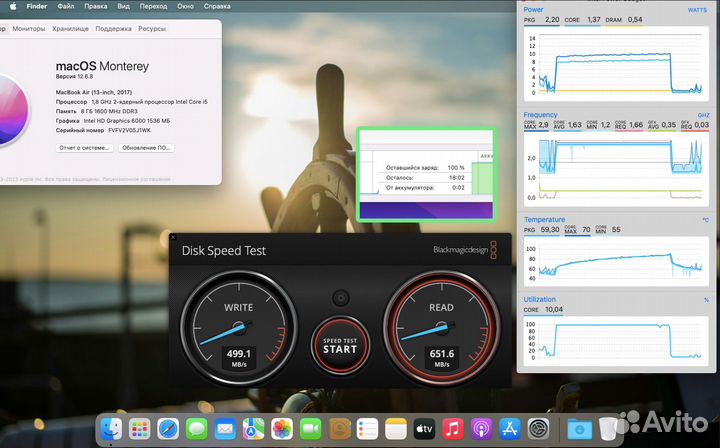720x448 pixels.
Task: Click the Оставшийся заряд 100 % row
Action: tap(425, 168)
